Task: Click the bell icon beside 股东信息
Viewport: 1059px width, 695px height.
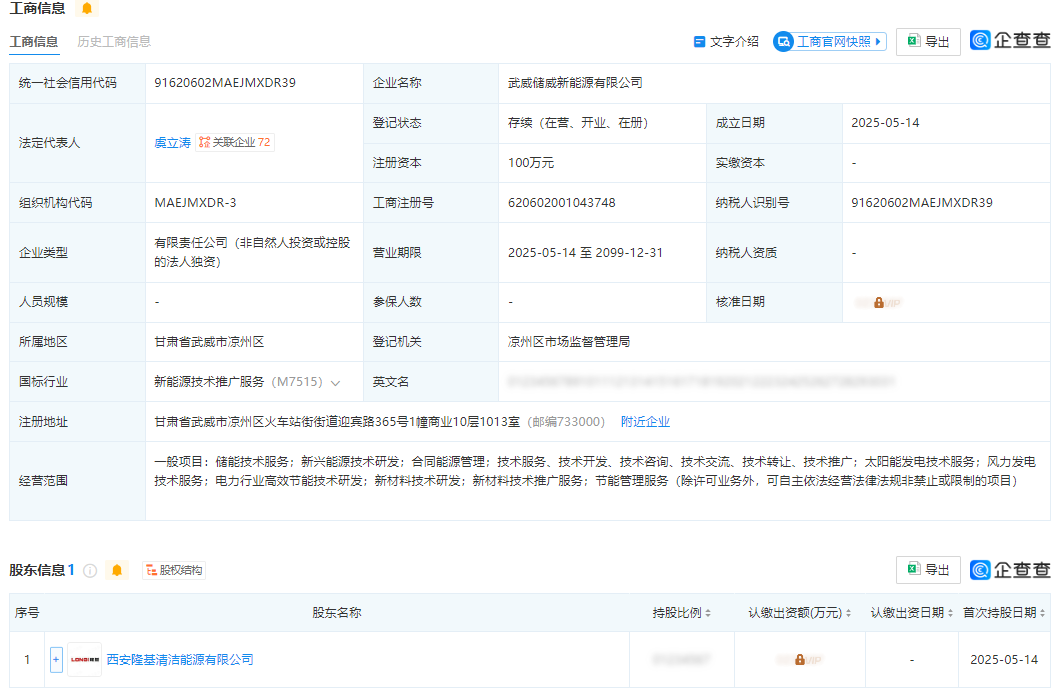Action: point(117,570)
